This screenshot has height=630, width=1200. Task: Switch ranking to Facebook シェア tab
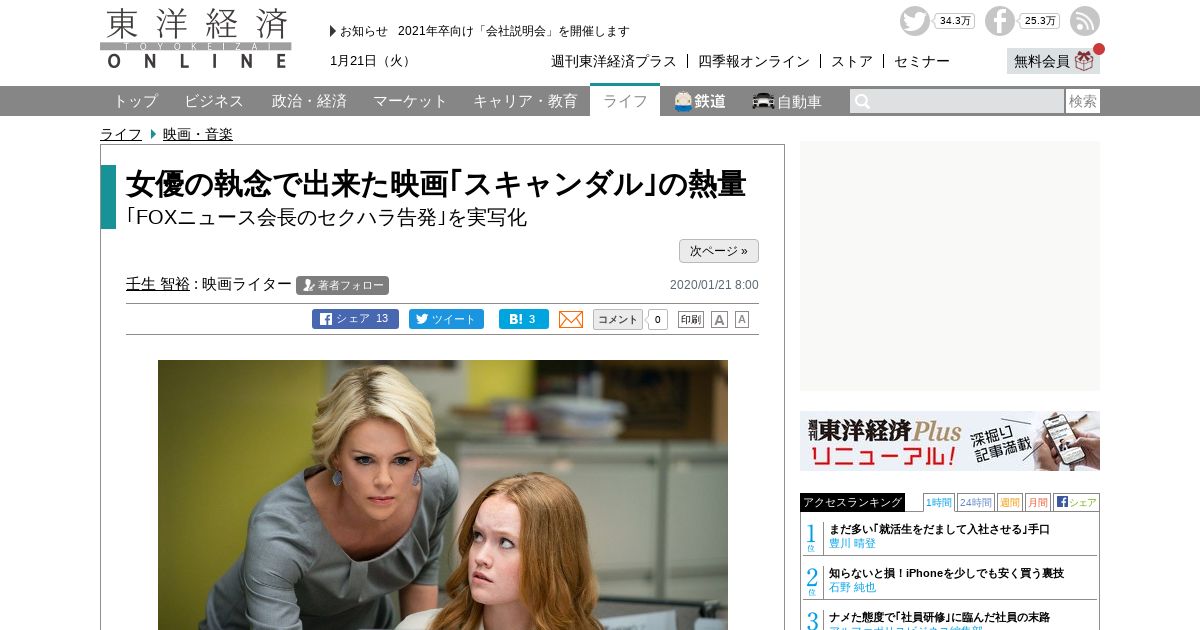[1076, 502]
